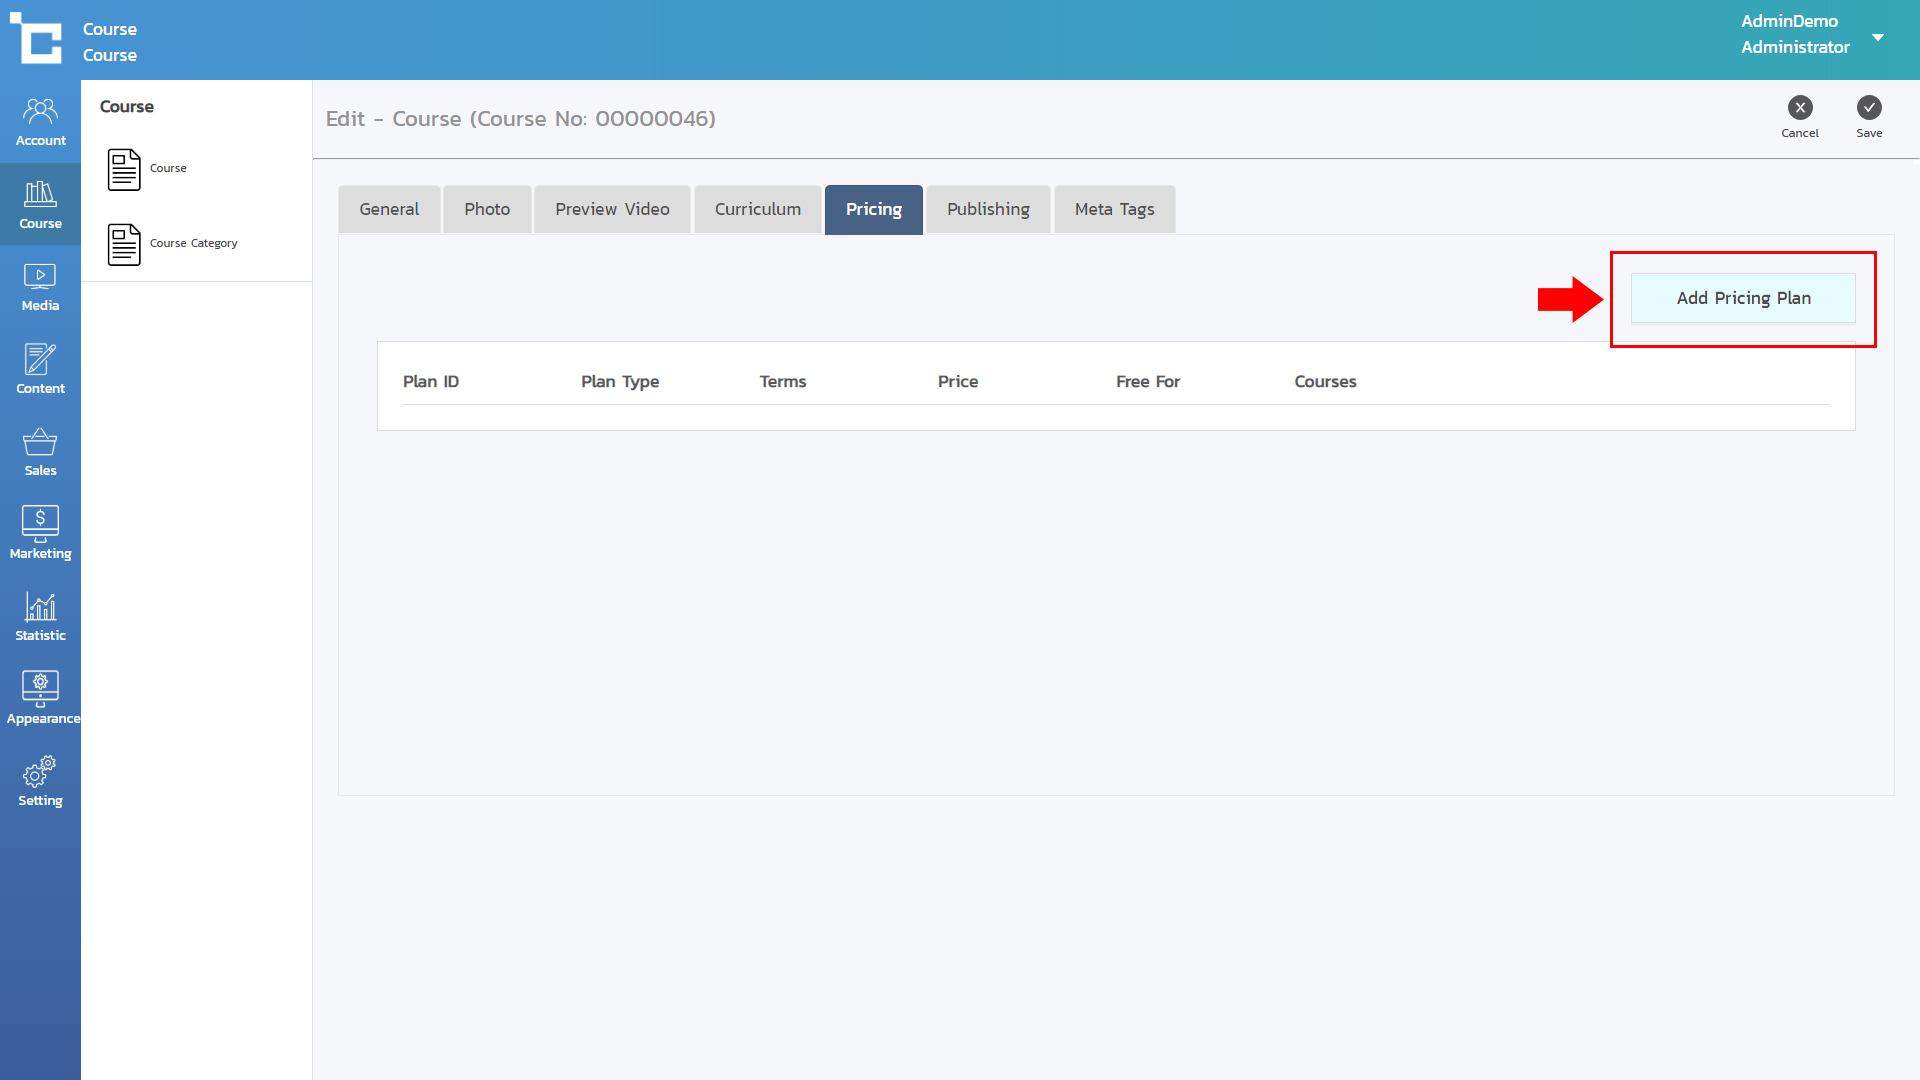
Task: Open Appearance settings icon
Action: (x=40, y=699)
